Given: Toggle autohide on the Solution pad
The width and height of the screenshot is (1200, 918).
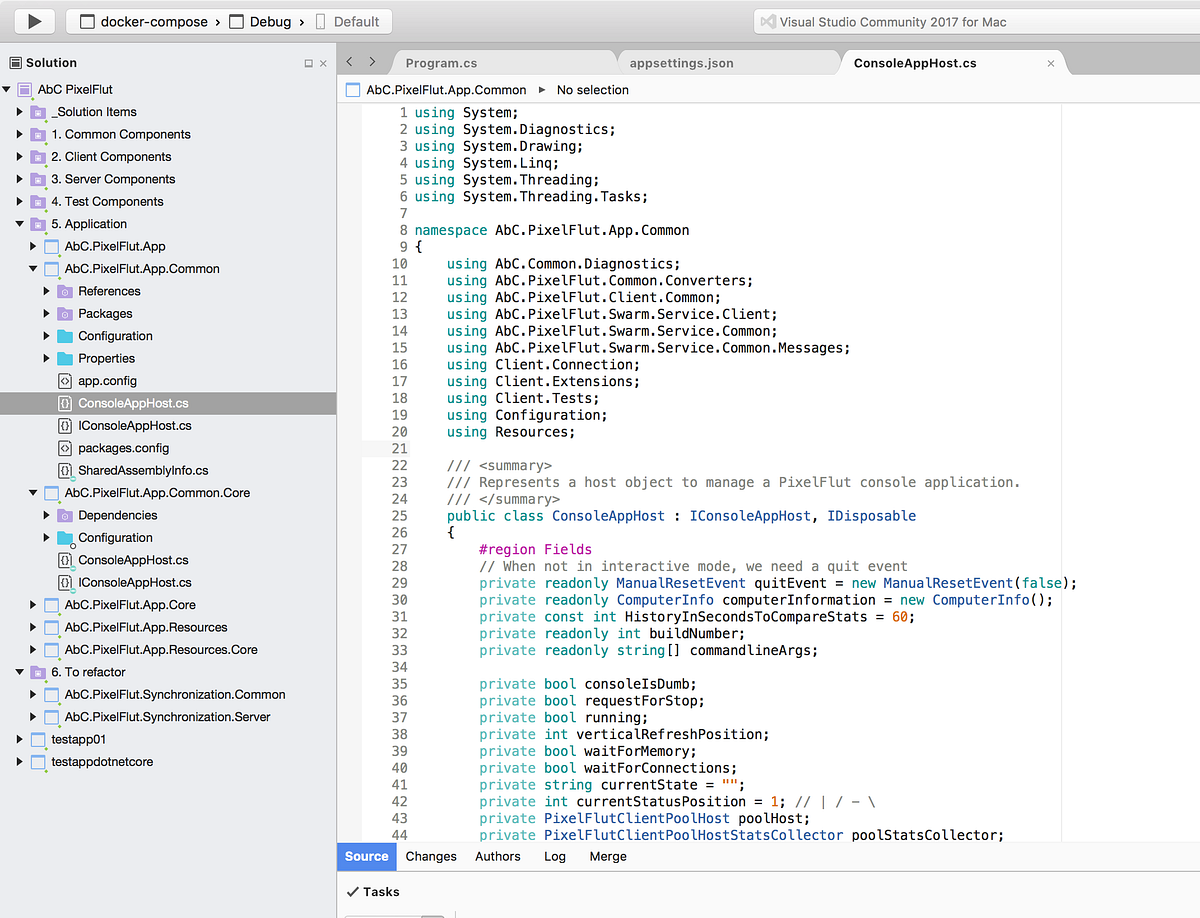Looking at the screenshot, I should (x=308, y=63).
